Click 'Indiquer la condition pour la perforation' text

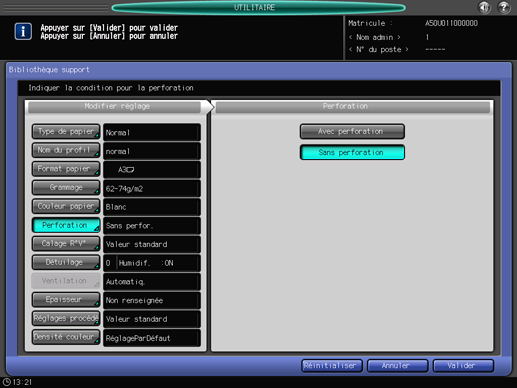[x=111, y=88]
